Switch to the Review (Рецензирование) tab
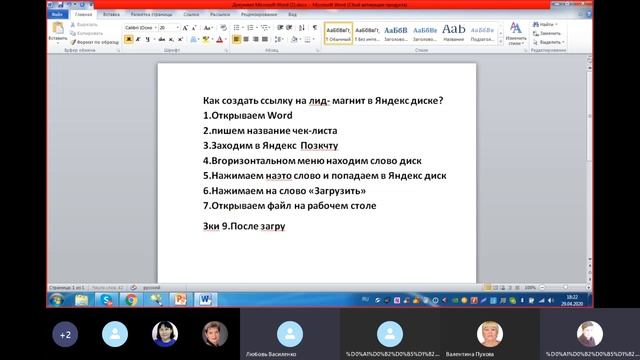The width and height of the screenshot is (640, 360). coord(259,14)
